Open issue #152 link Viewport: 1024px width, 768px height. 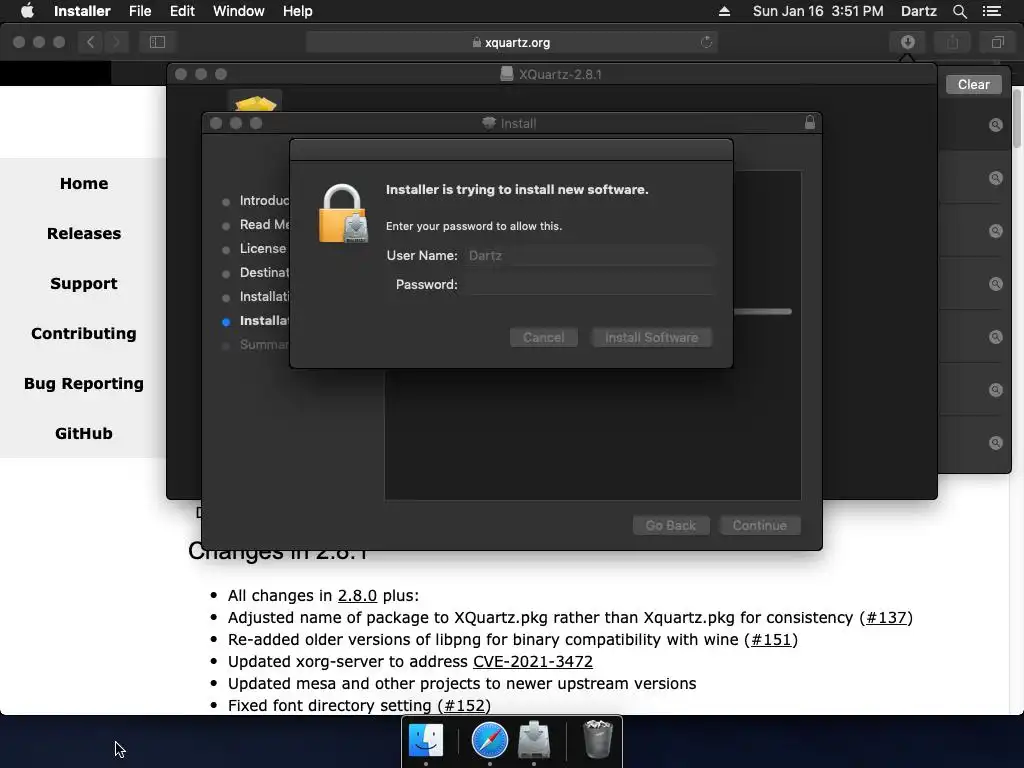[x=464, y=705]
